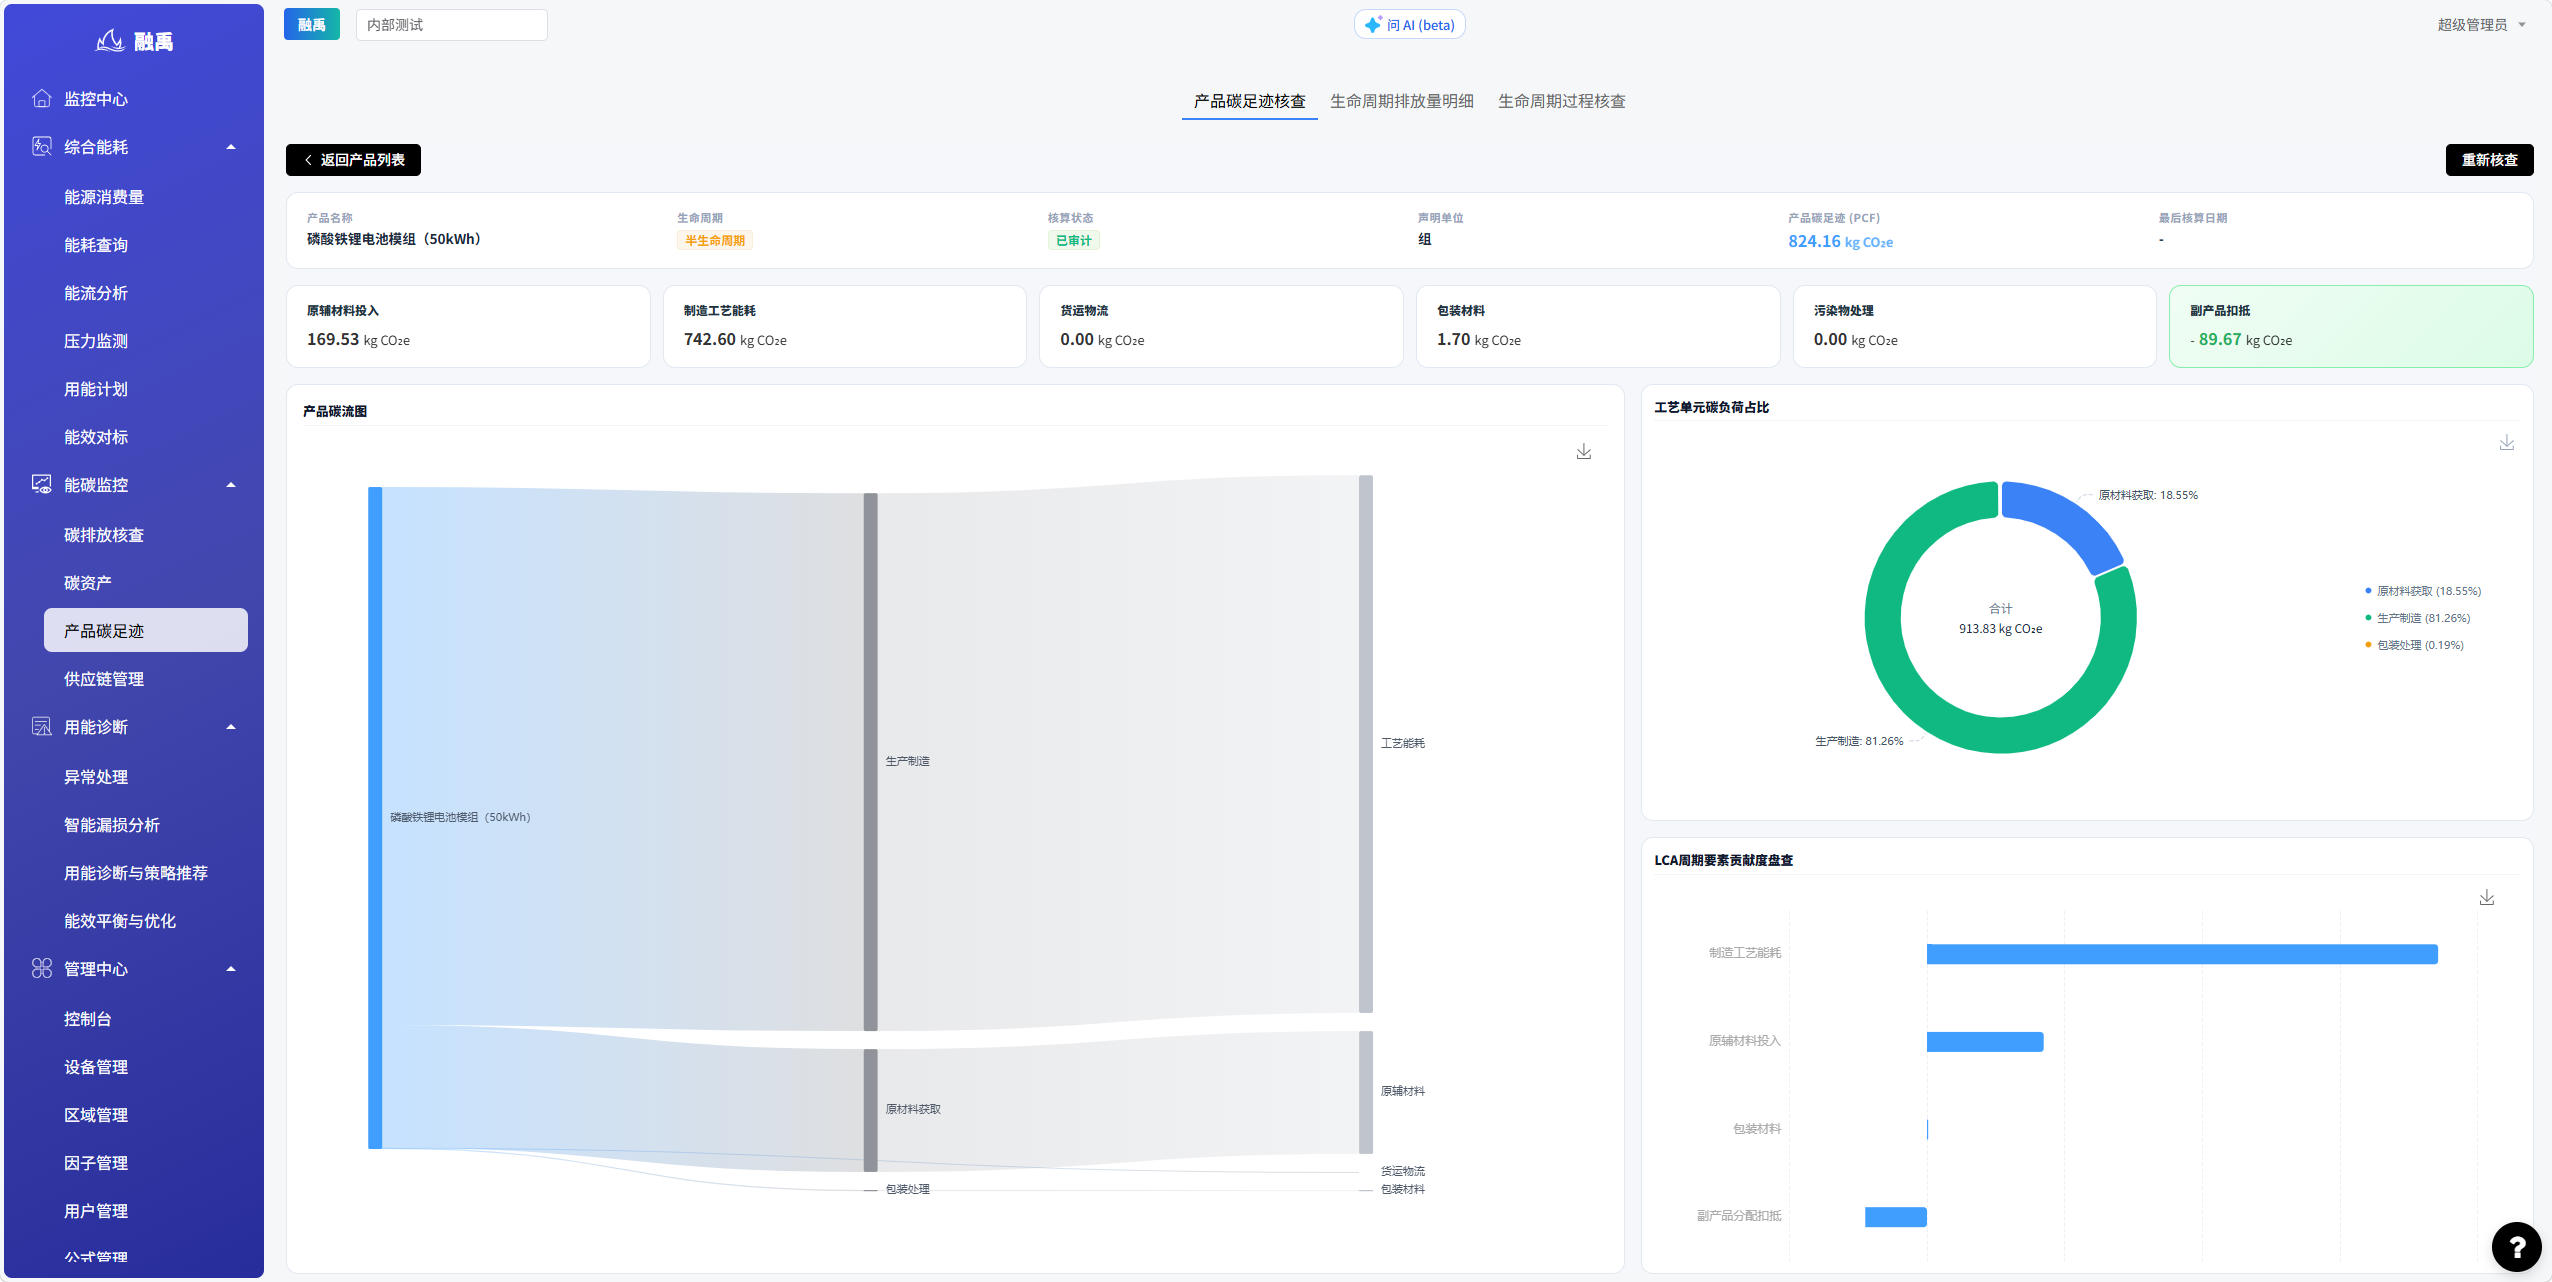This screenshot has width=2552, height=1282.
Task: Click the 制造工艺能耗 blue bar
Action: (2182, 954)
